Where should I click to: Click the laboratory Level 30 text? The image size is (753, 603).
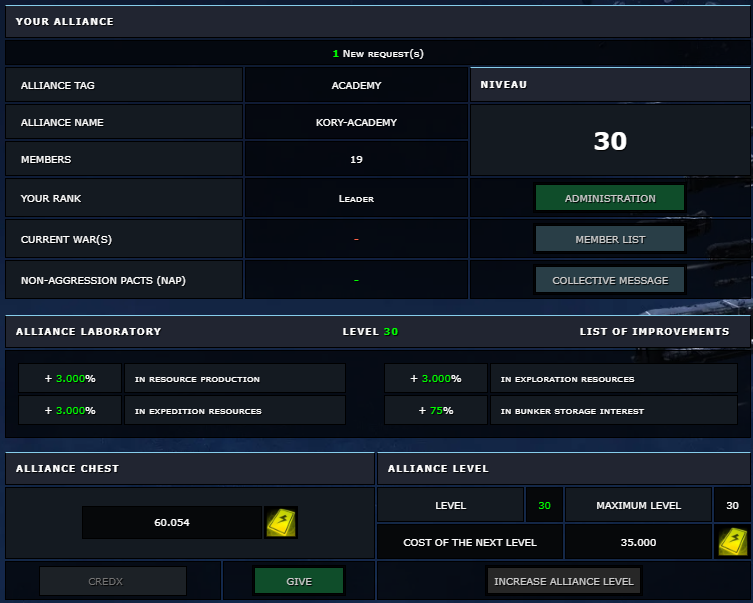(370, 331)
